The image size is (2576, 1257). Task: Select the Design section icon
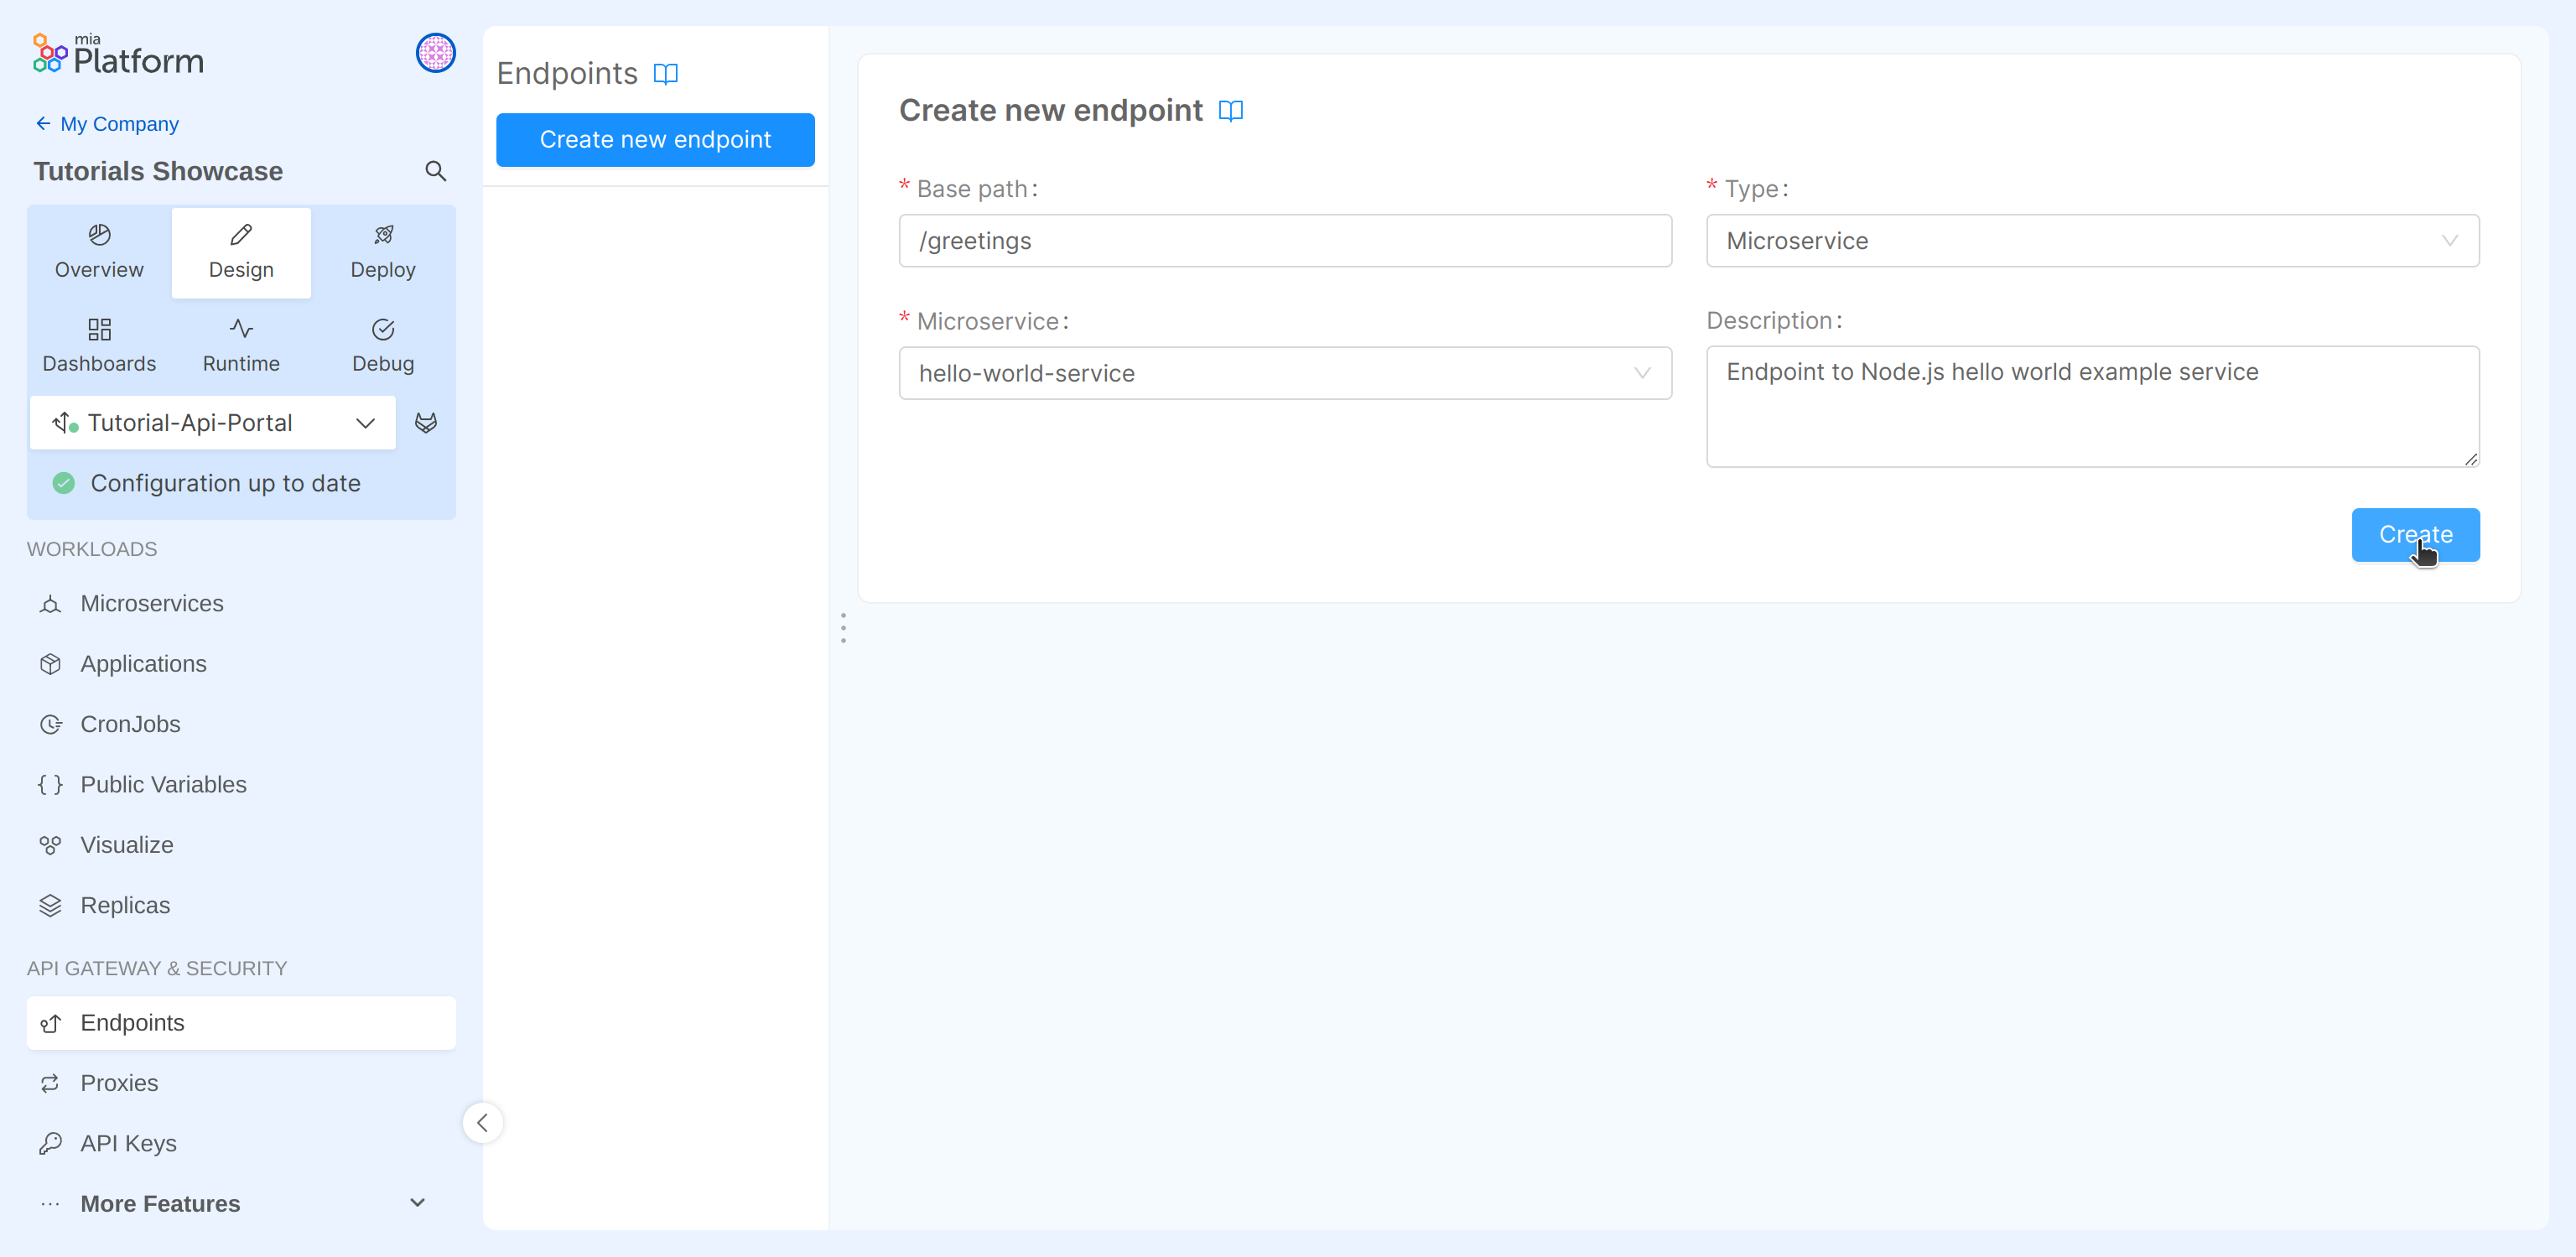pos(240,236)
